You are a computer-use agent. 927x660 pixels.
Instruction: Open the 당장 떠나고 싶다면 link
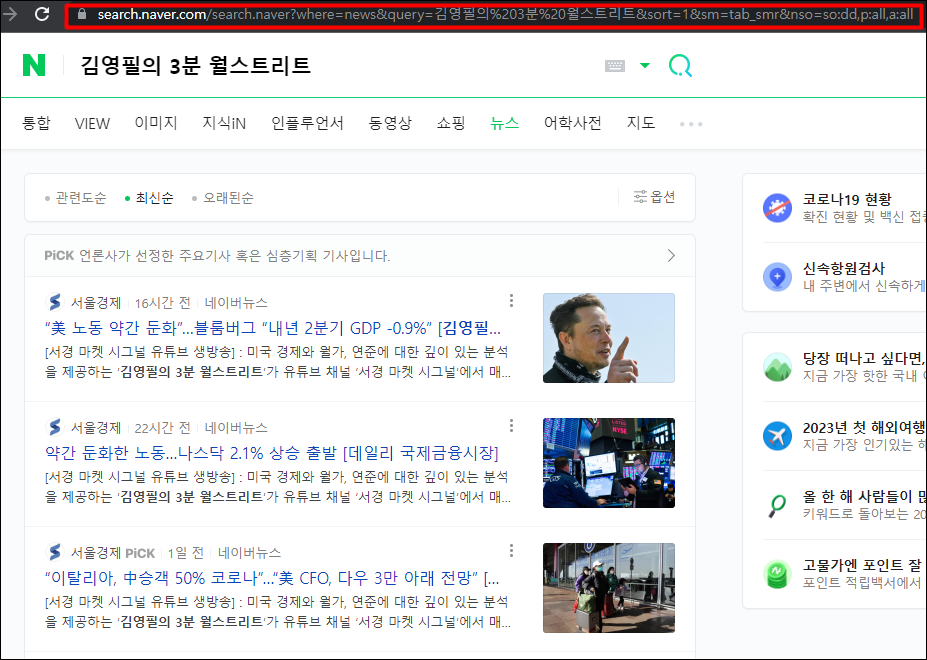coord(864,358)
